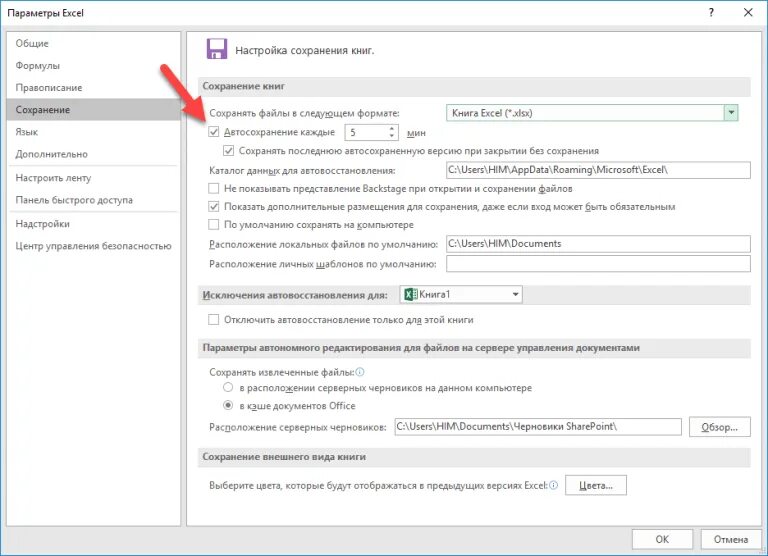Click the OK button

coord(662,539)
